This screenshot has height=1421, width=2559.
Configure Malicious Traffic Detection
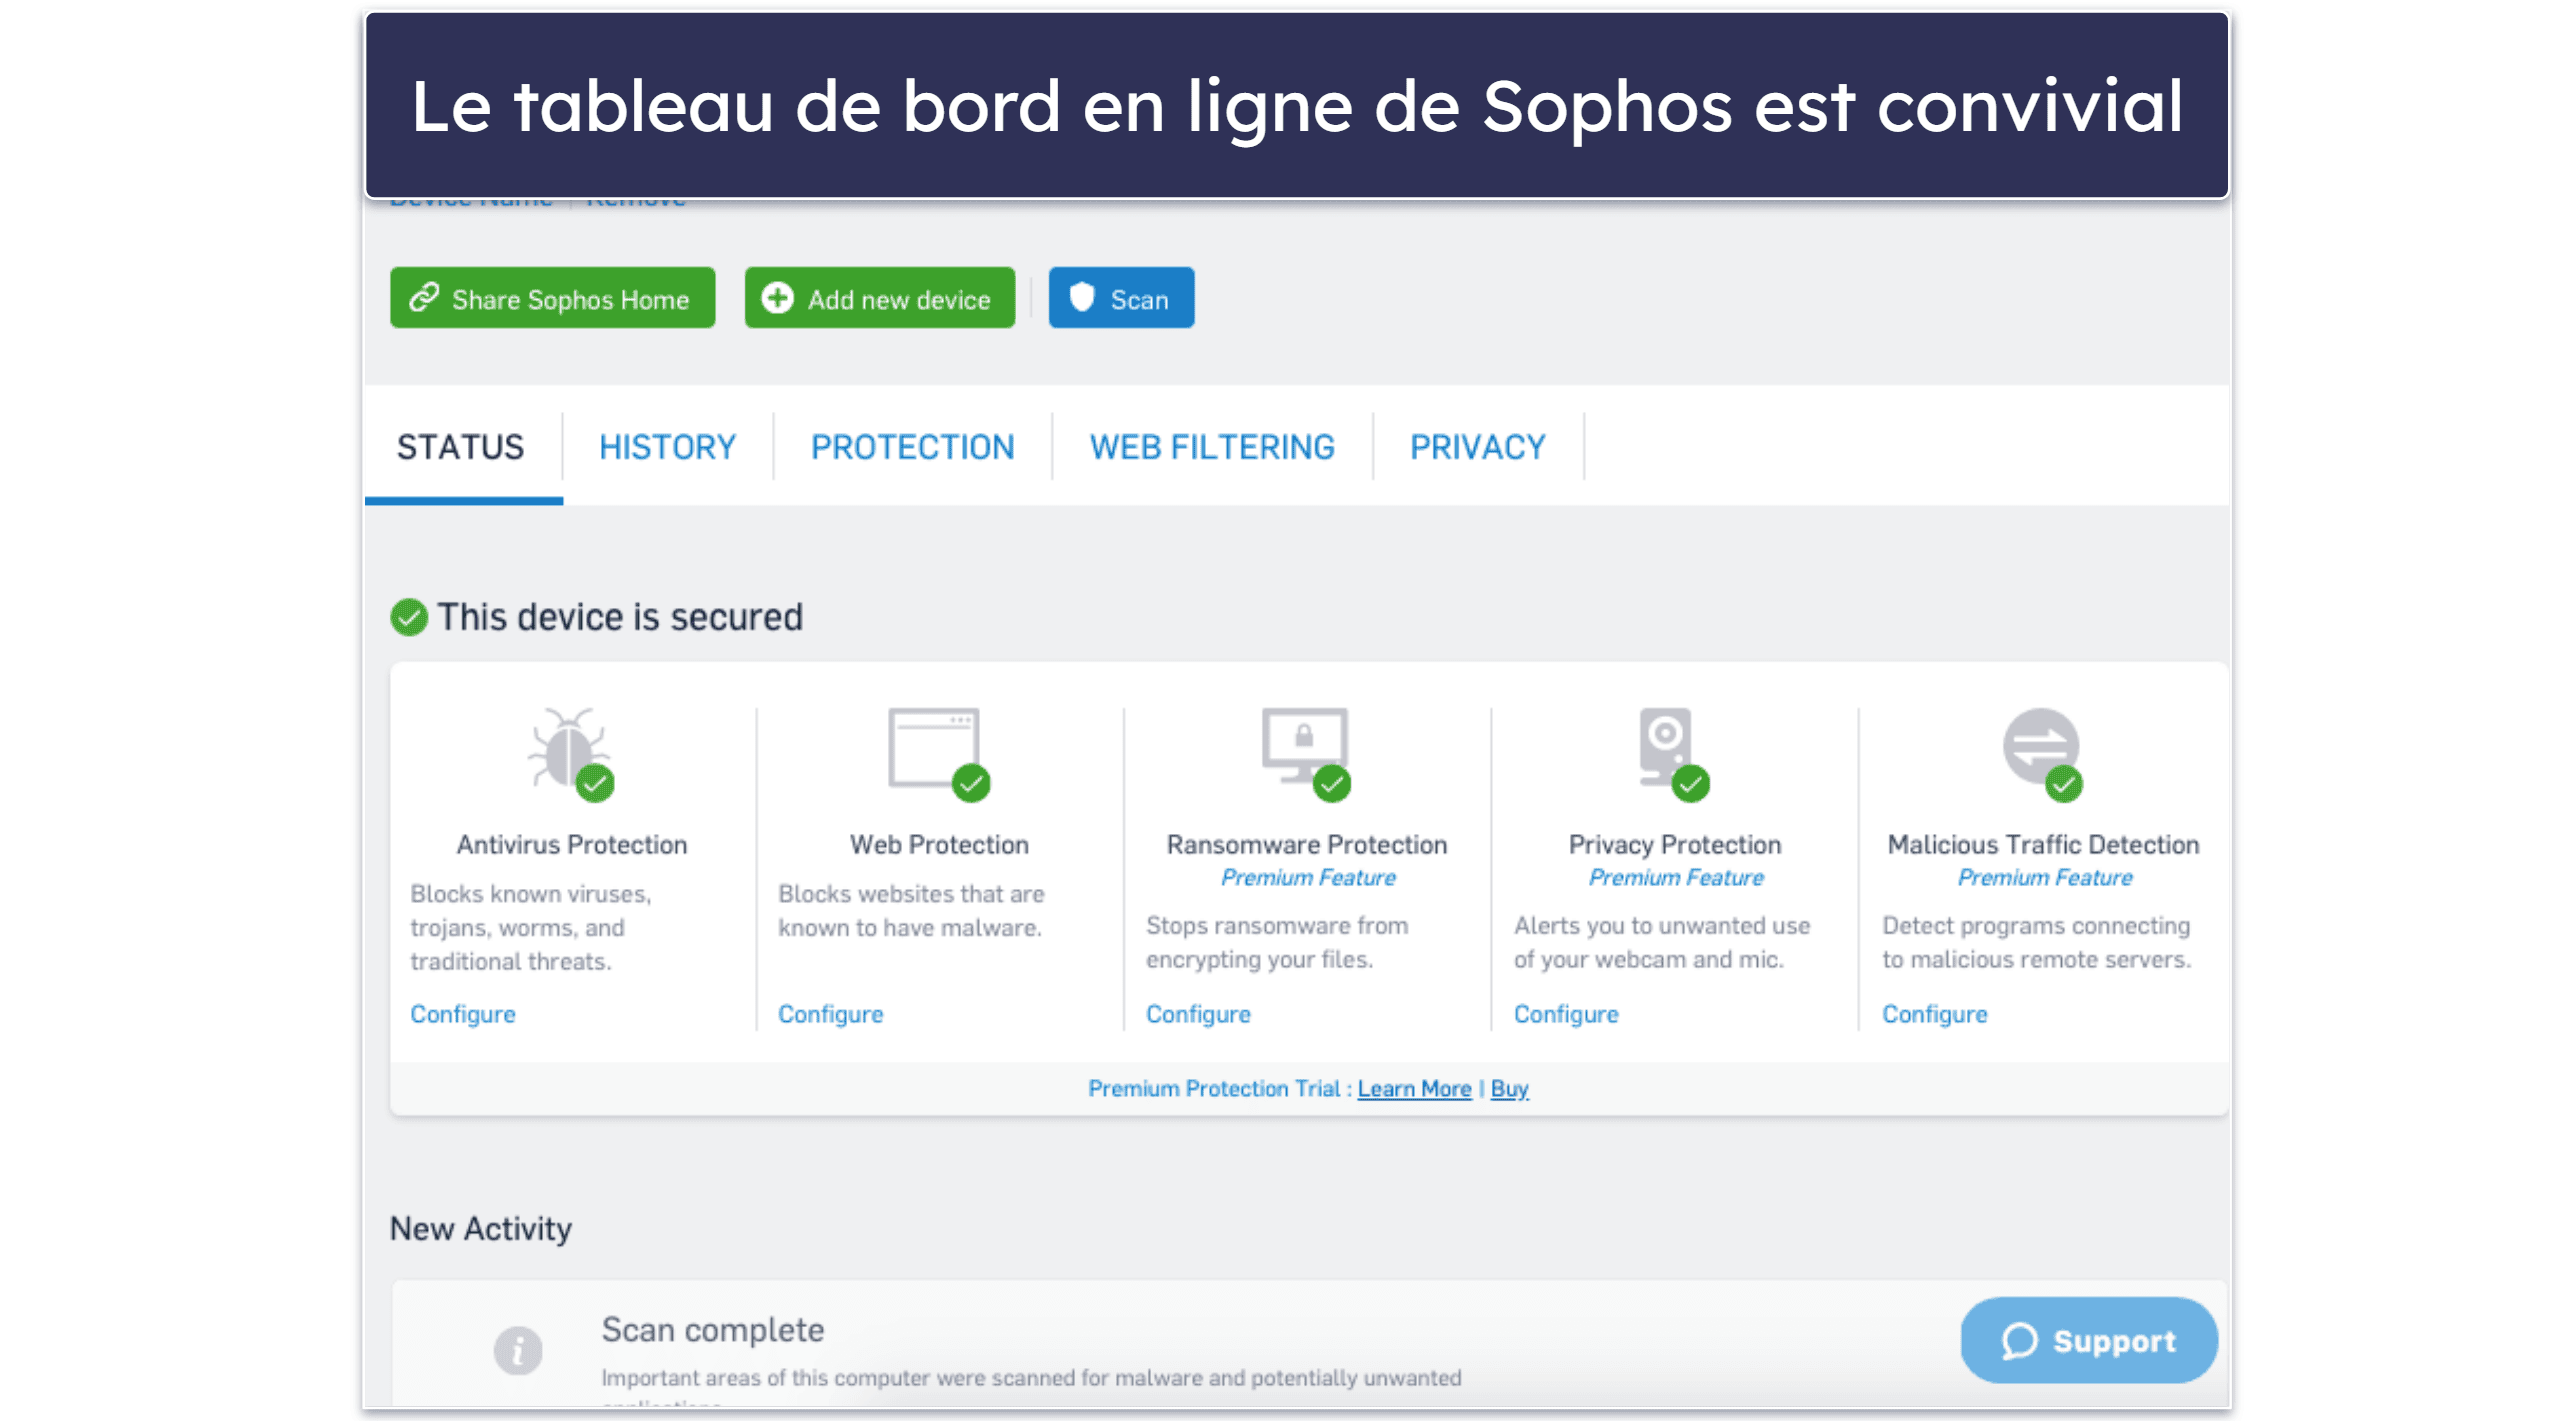coord(1934,1013)
